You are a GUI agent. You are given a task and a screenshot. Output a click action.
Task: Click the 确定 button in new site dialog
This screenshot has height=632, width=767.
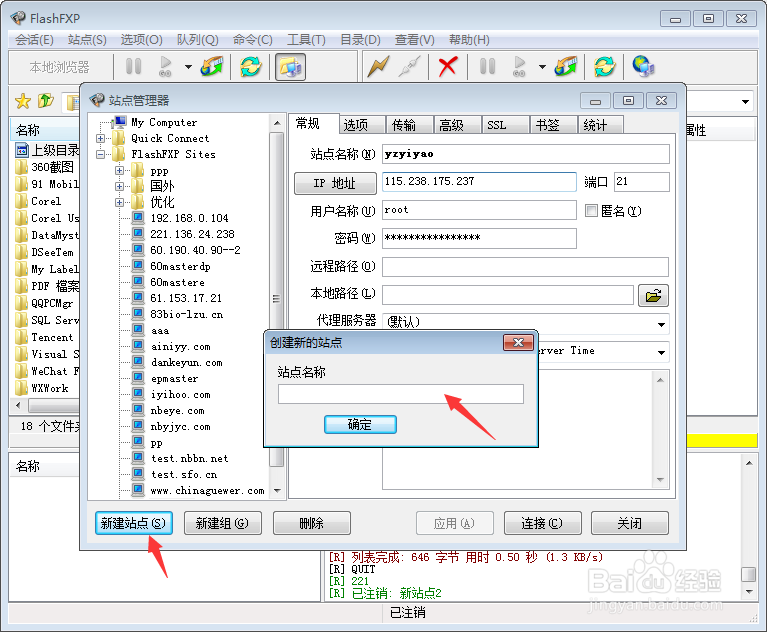tap(360, 425)
